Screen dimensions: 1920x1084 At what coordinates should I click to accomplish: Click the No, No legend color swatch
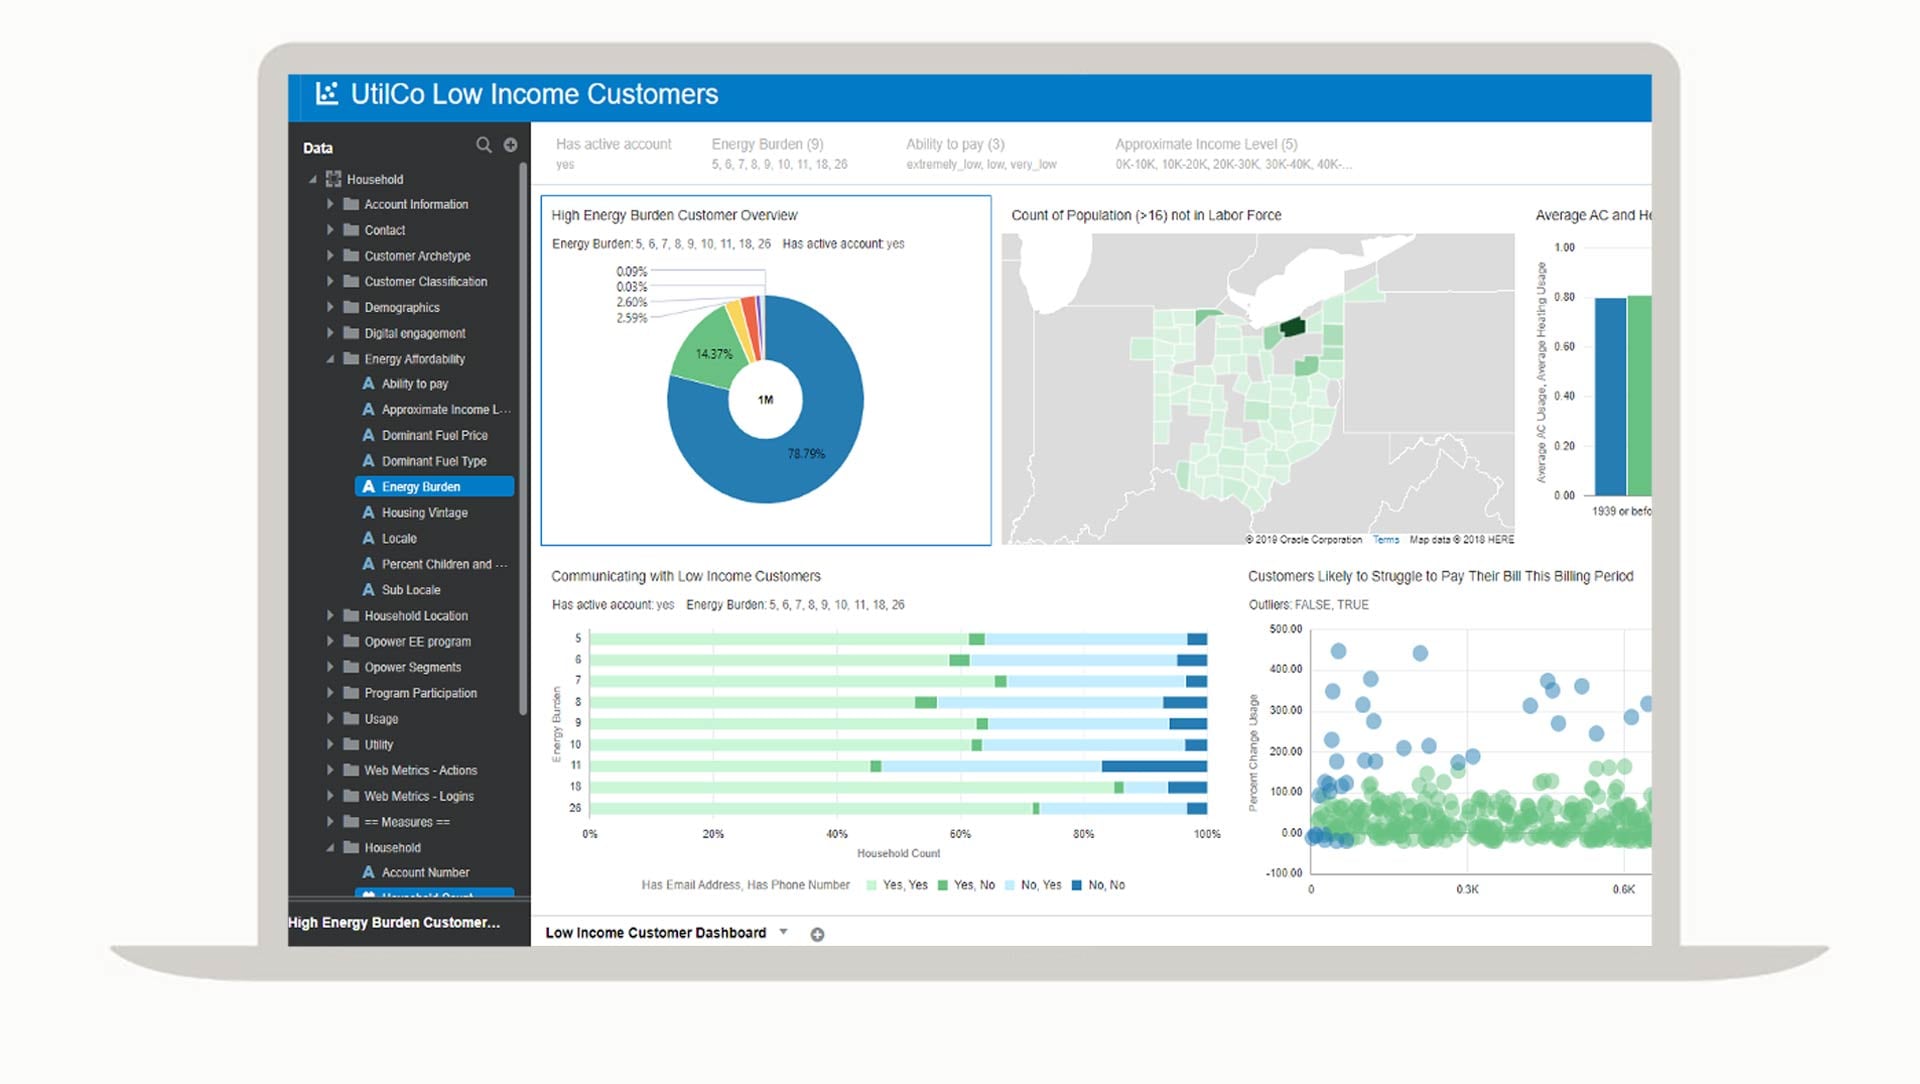tap(1077, 885)
